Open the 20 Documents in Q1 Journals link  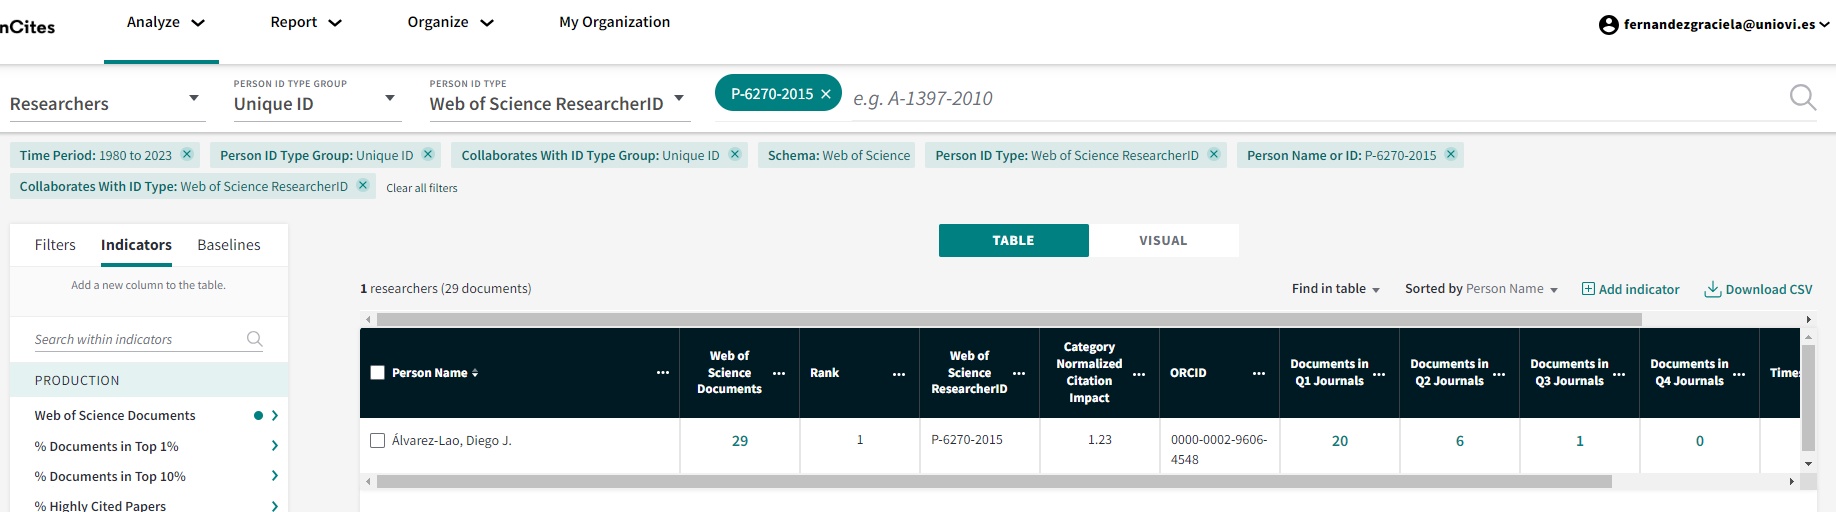1339,441
